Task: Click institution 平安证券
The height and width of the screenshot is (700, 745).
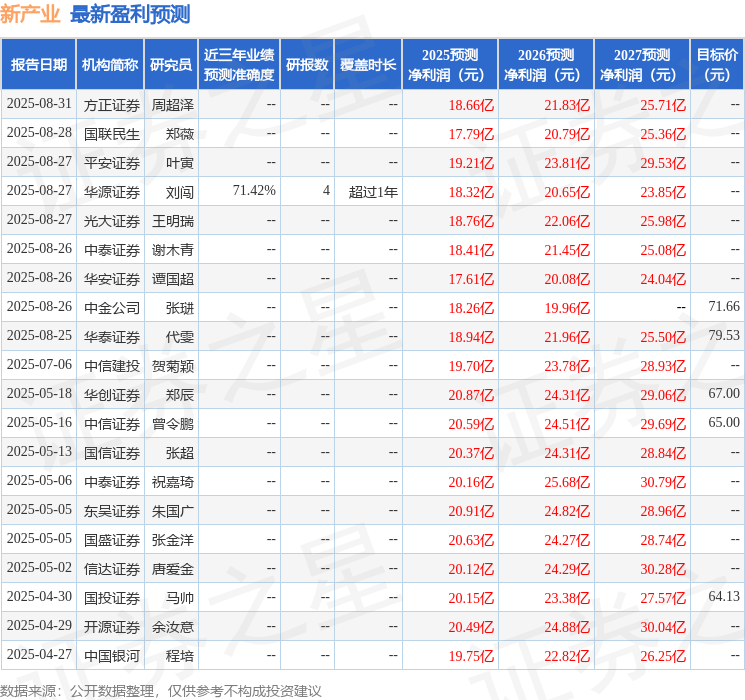Action: (x=112, y=163)
